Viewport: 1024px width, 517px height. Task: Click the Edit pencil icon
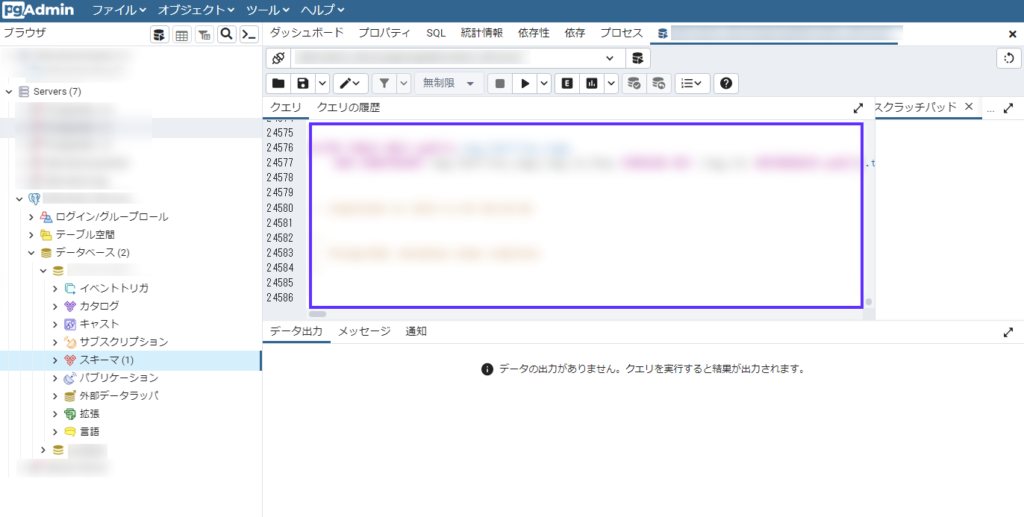[x=351, y=84]
